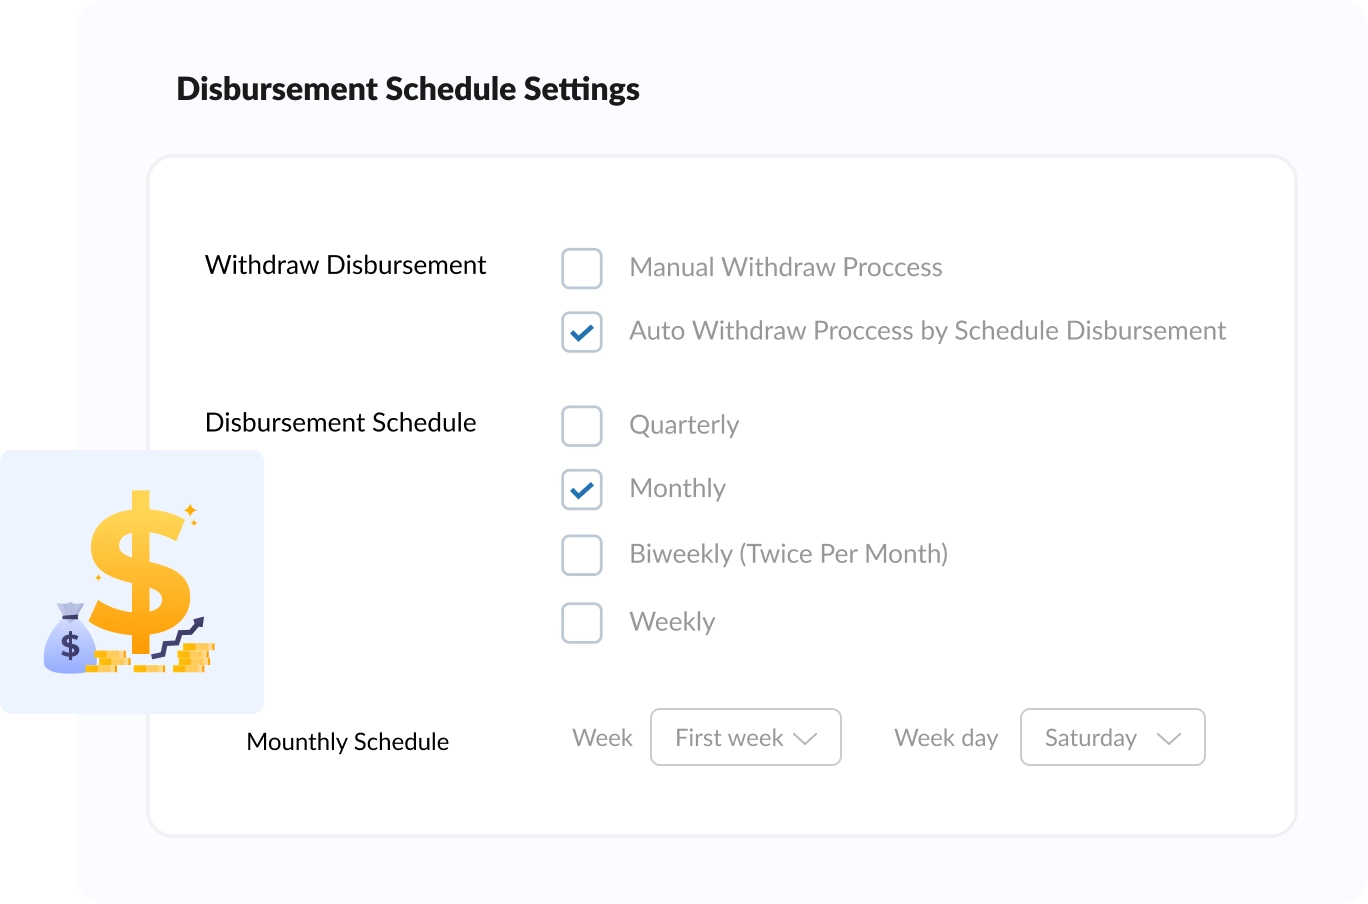Viewport: 1368px width, 904px height.
Task: Click the gold coin stack icon
Action: (x=194, y=657)
